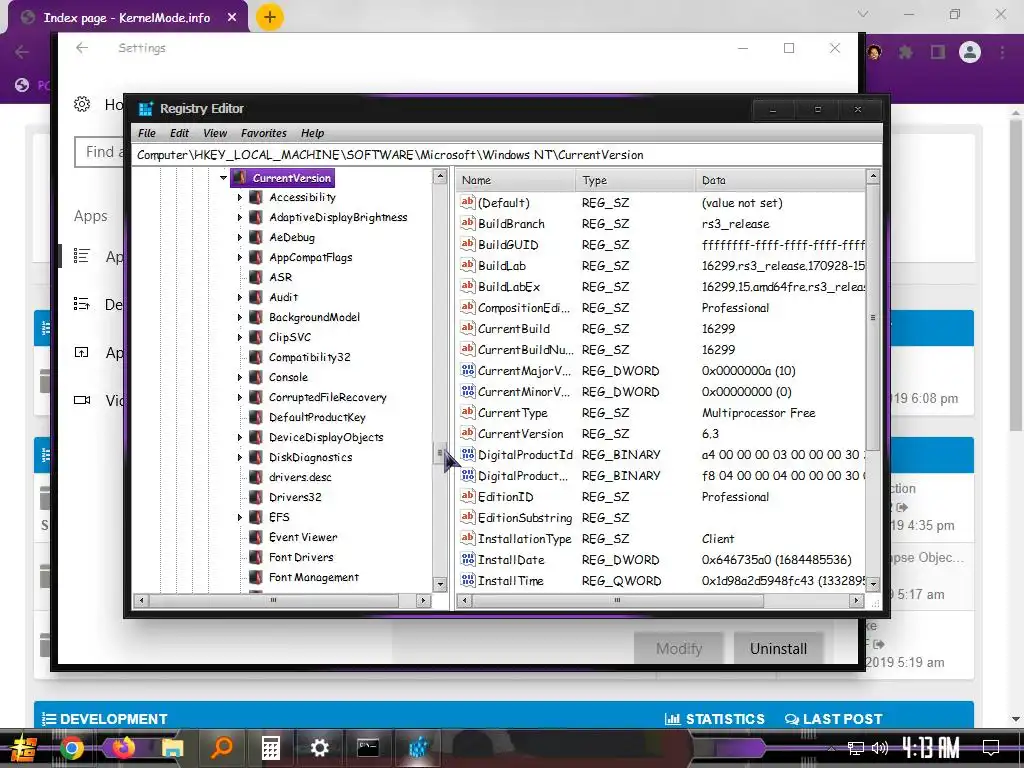
Task: Expand the BackgroundModel key
Action: (240, 317)
